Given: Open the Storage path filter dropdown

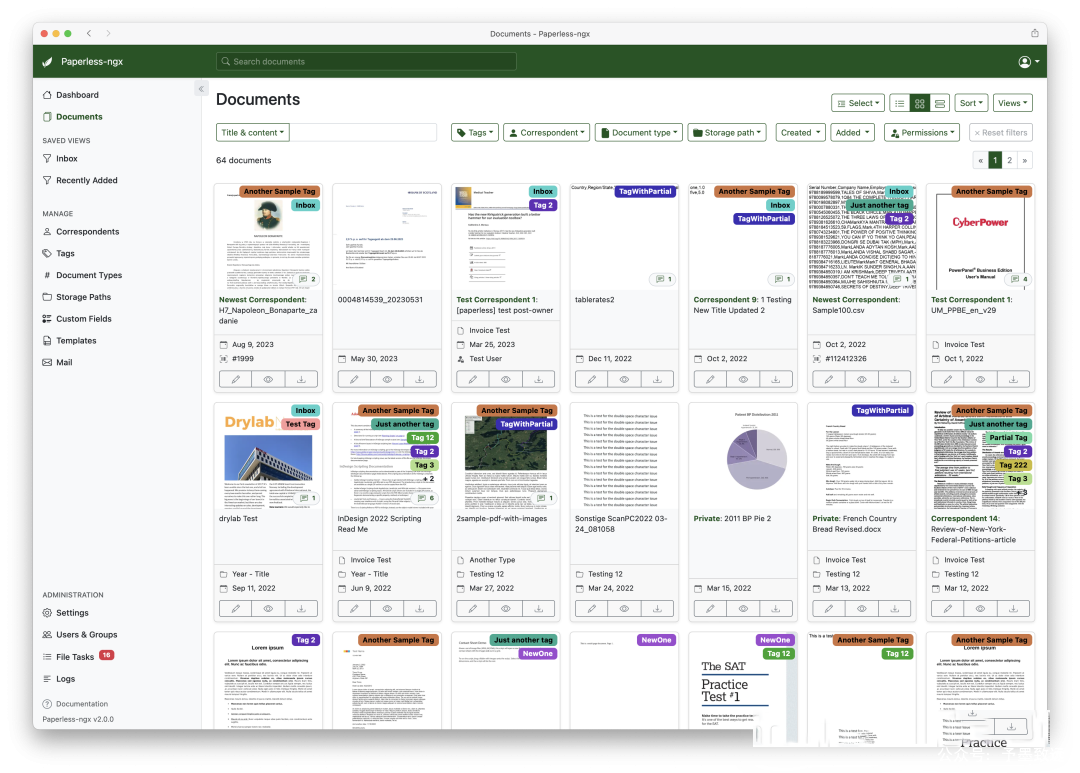Looking at the screenshot, I should [727, 133].
